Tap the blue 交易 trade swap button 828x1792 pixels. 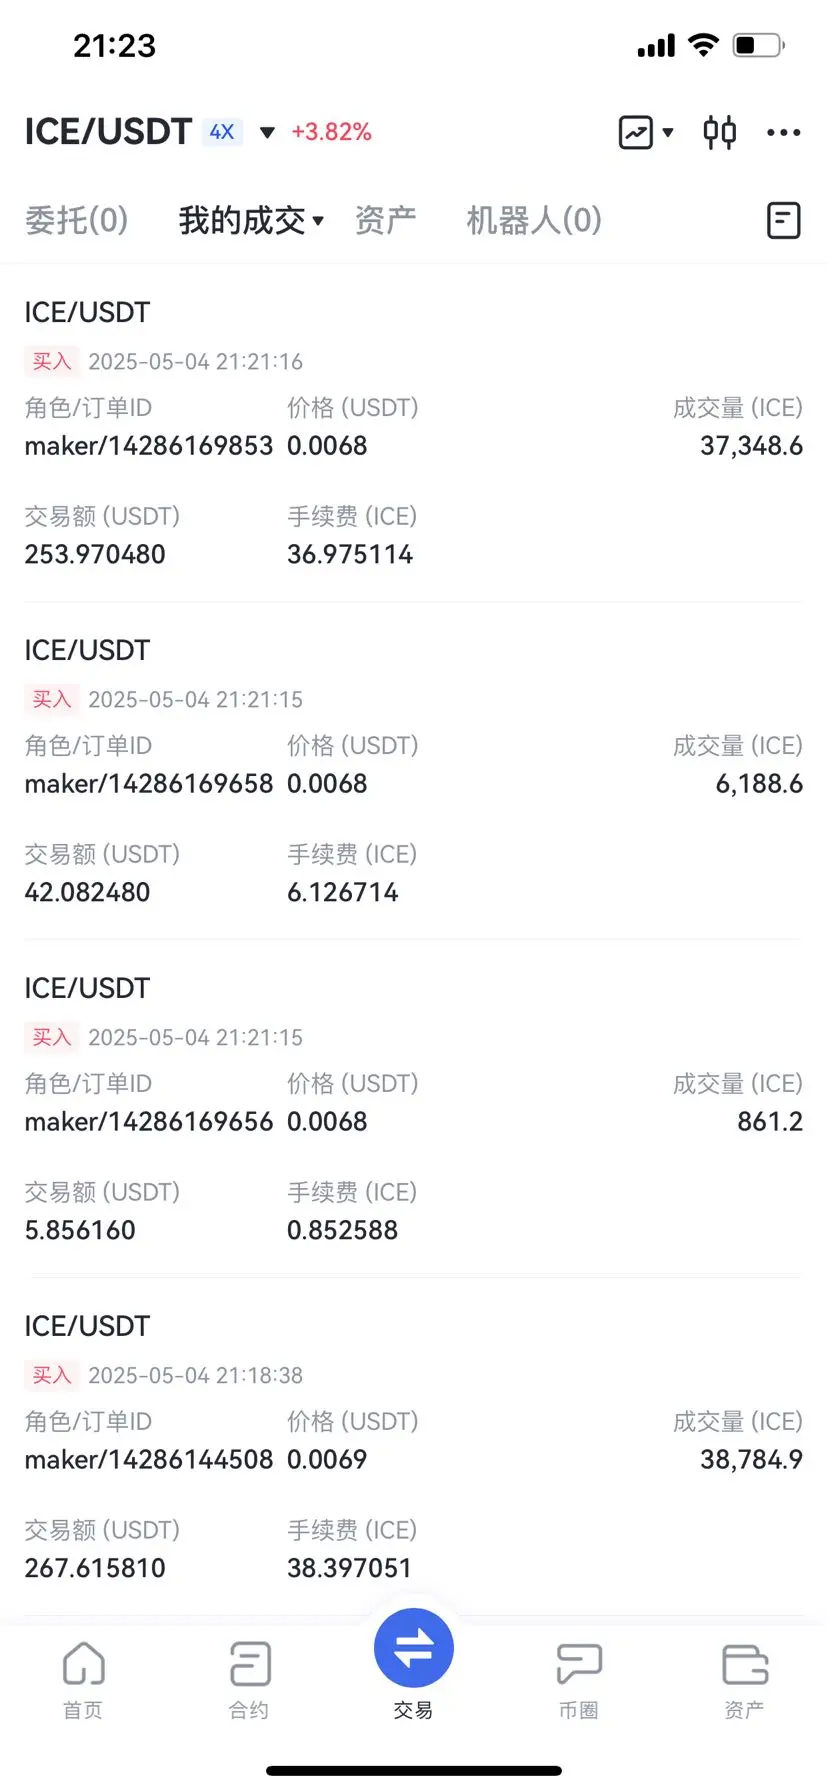coord(414,1648)
